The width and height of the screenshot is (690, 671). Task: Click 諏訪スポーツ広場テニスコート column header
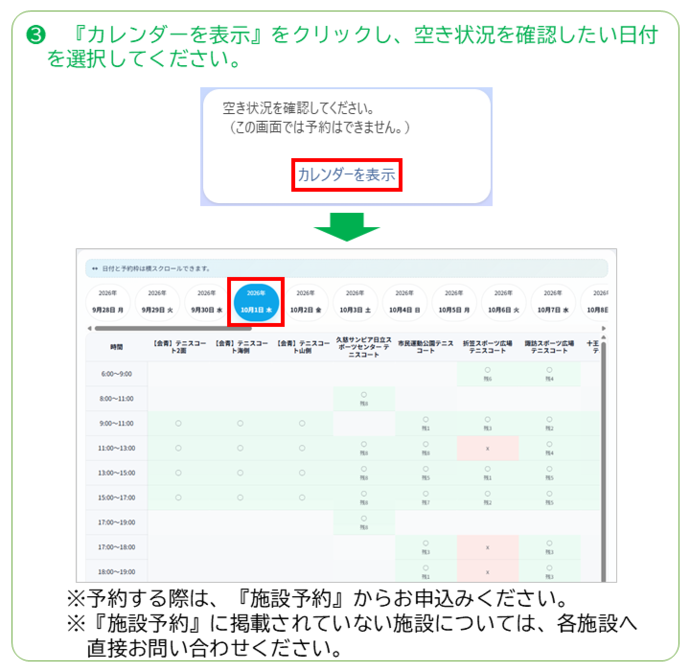(549, 347)
